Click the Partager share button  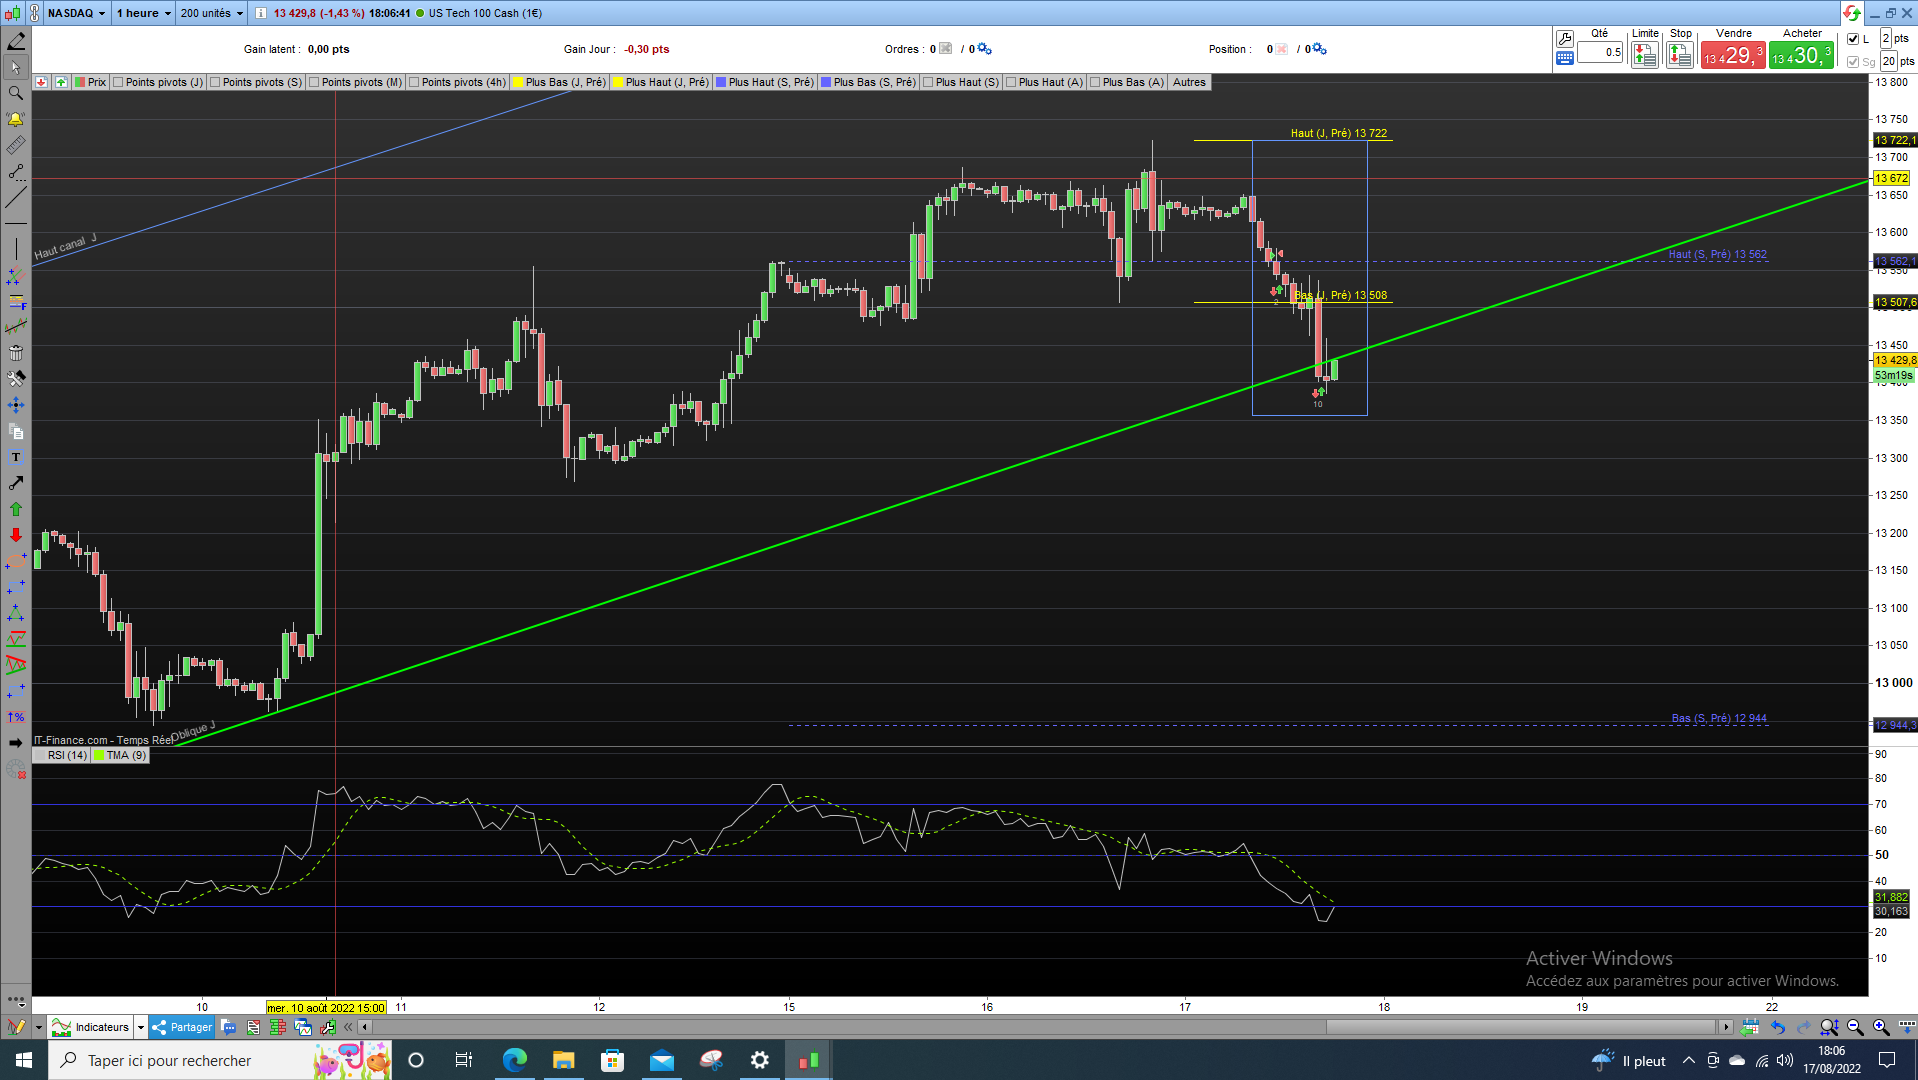[x=183, y=1027]
